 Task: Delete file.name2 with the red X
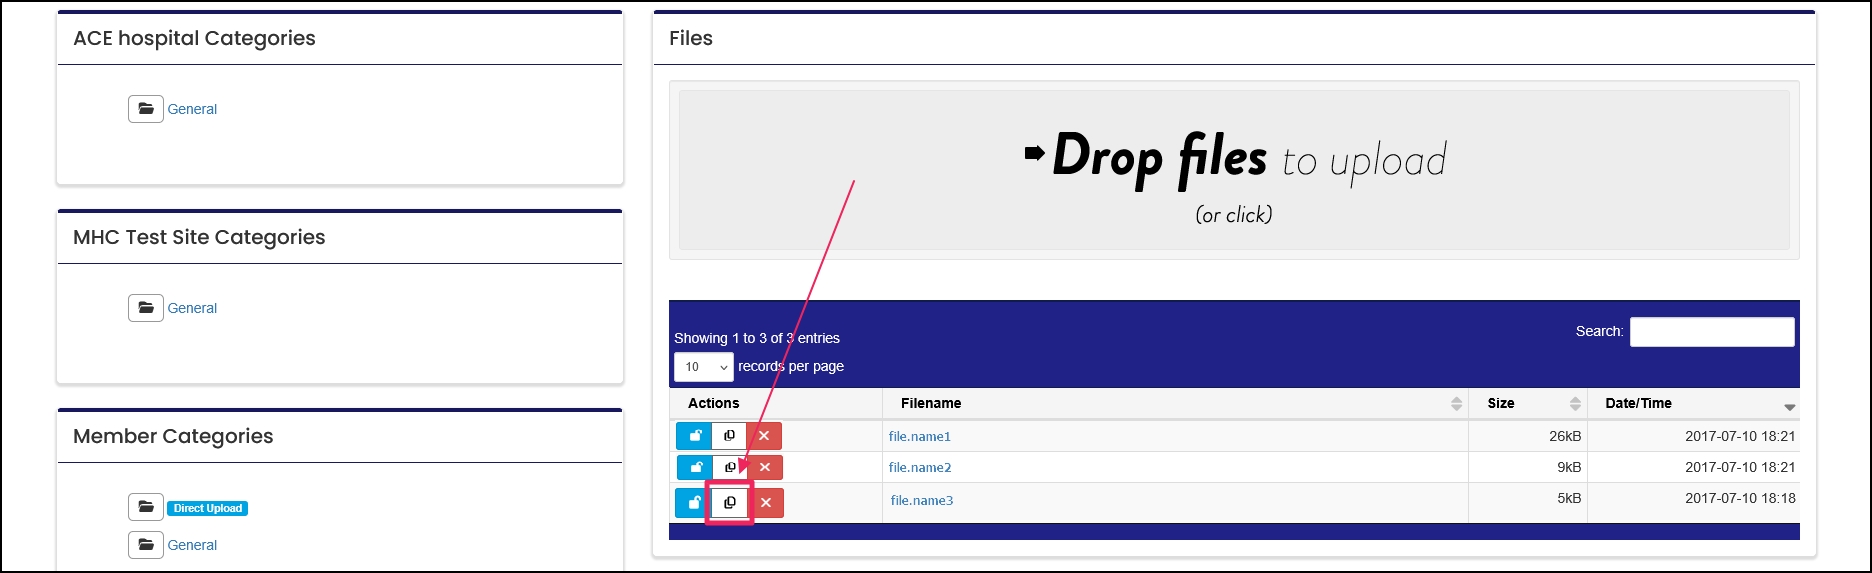coord(765,467)
